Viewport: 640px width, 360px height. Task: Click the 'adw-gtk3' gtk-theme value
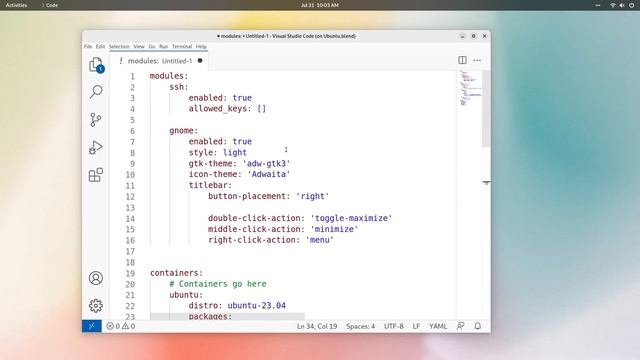pyautogui.click(x=267, y=164)
